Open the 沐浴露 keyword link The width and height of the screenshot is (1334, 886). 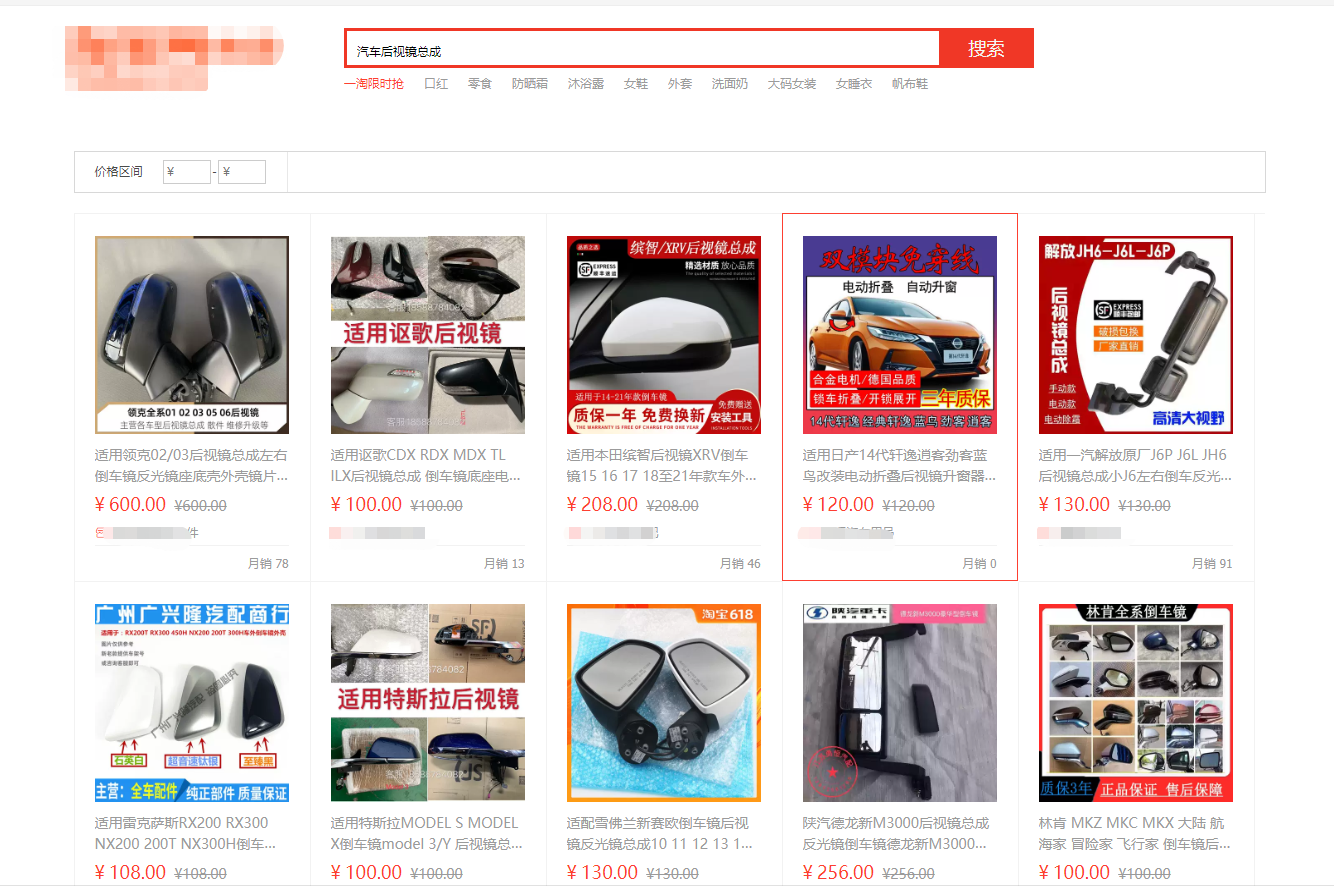[x=586, y=84]
